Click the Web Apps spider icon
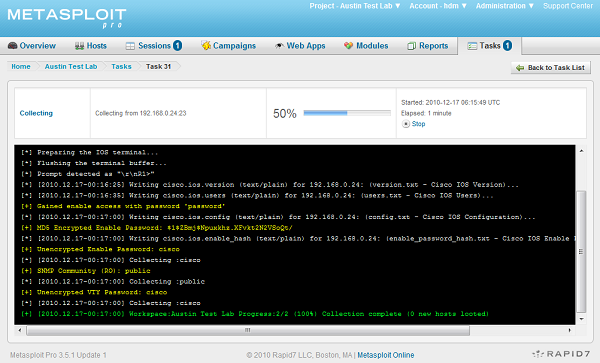 [x=279, y=46]
